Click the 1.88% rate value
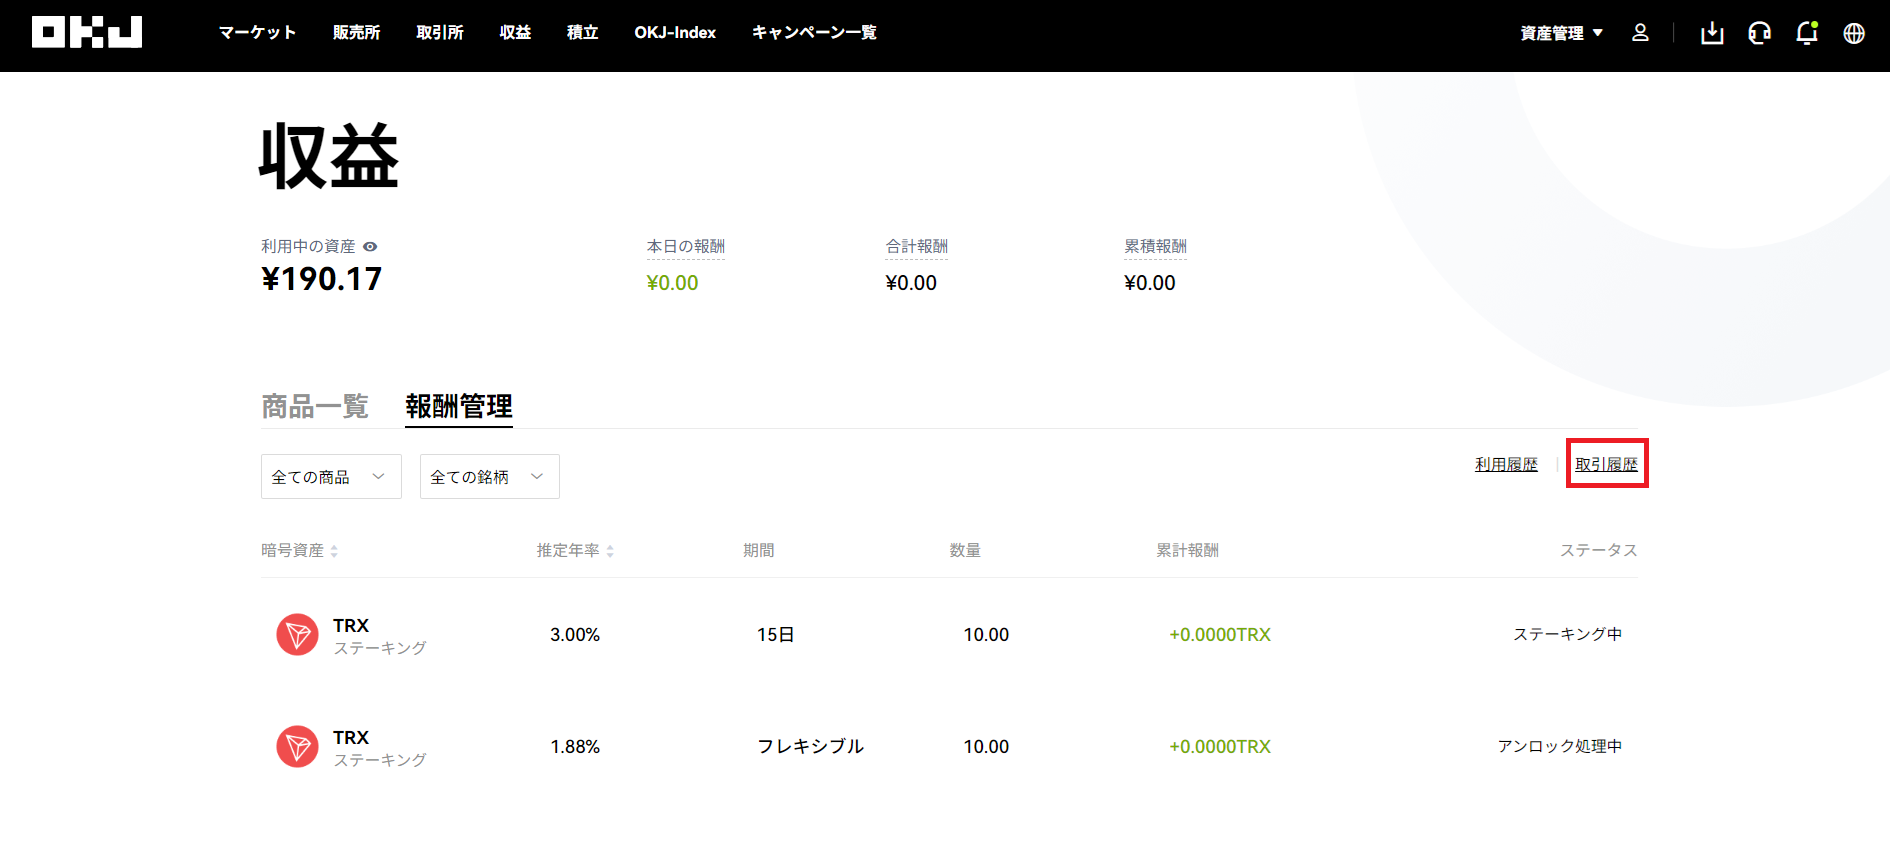Screen dimensions: 1890x843 click(x=575, y=747)
